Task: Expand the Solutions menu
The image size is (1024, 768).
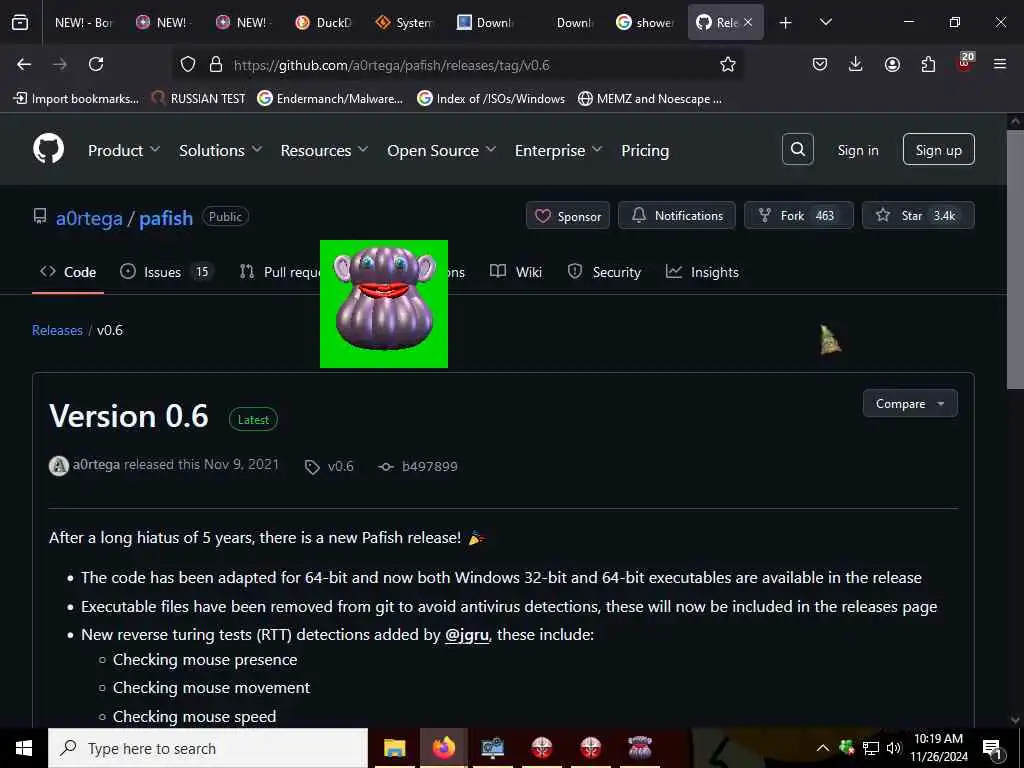Action: [x=221, y=150]
